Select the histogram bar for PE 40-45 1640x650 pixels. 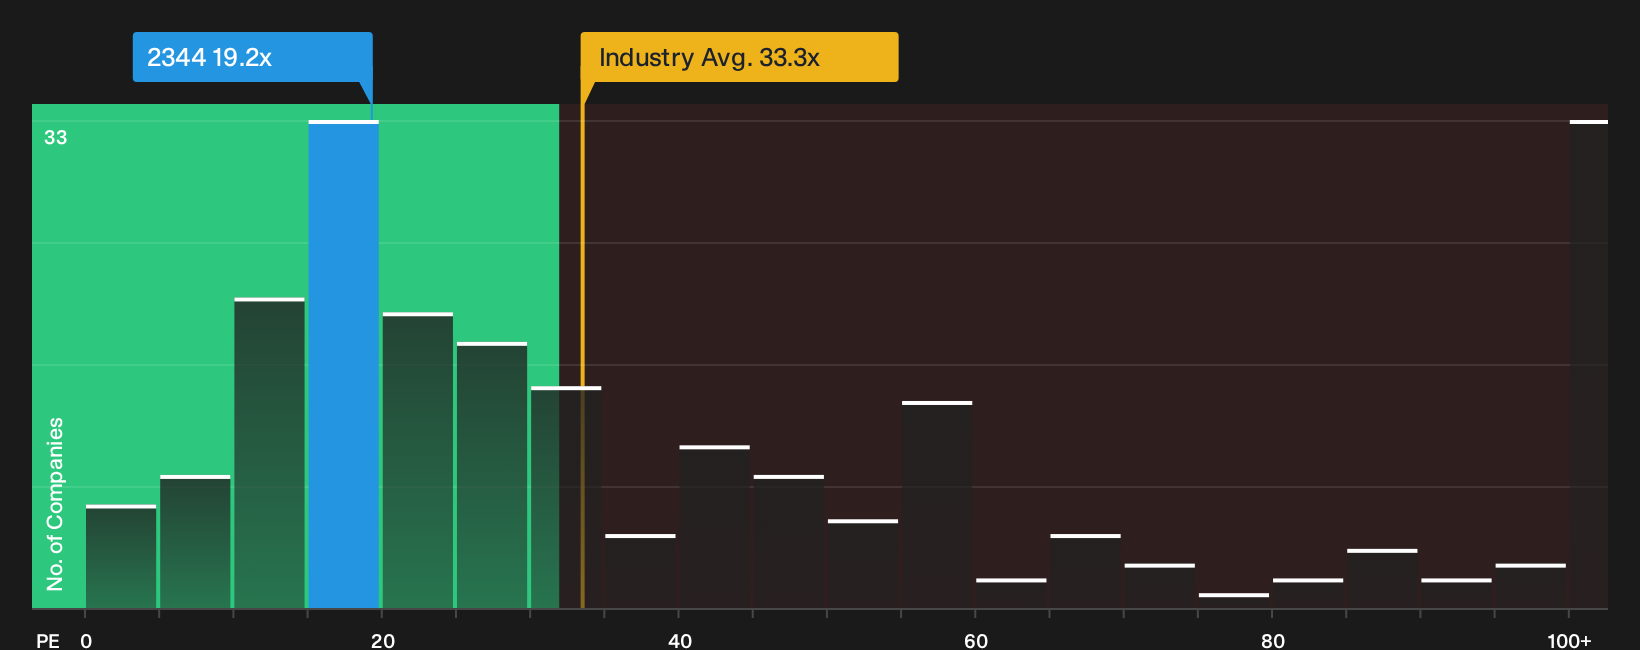pyautogui.click(x=714, y=527)
